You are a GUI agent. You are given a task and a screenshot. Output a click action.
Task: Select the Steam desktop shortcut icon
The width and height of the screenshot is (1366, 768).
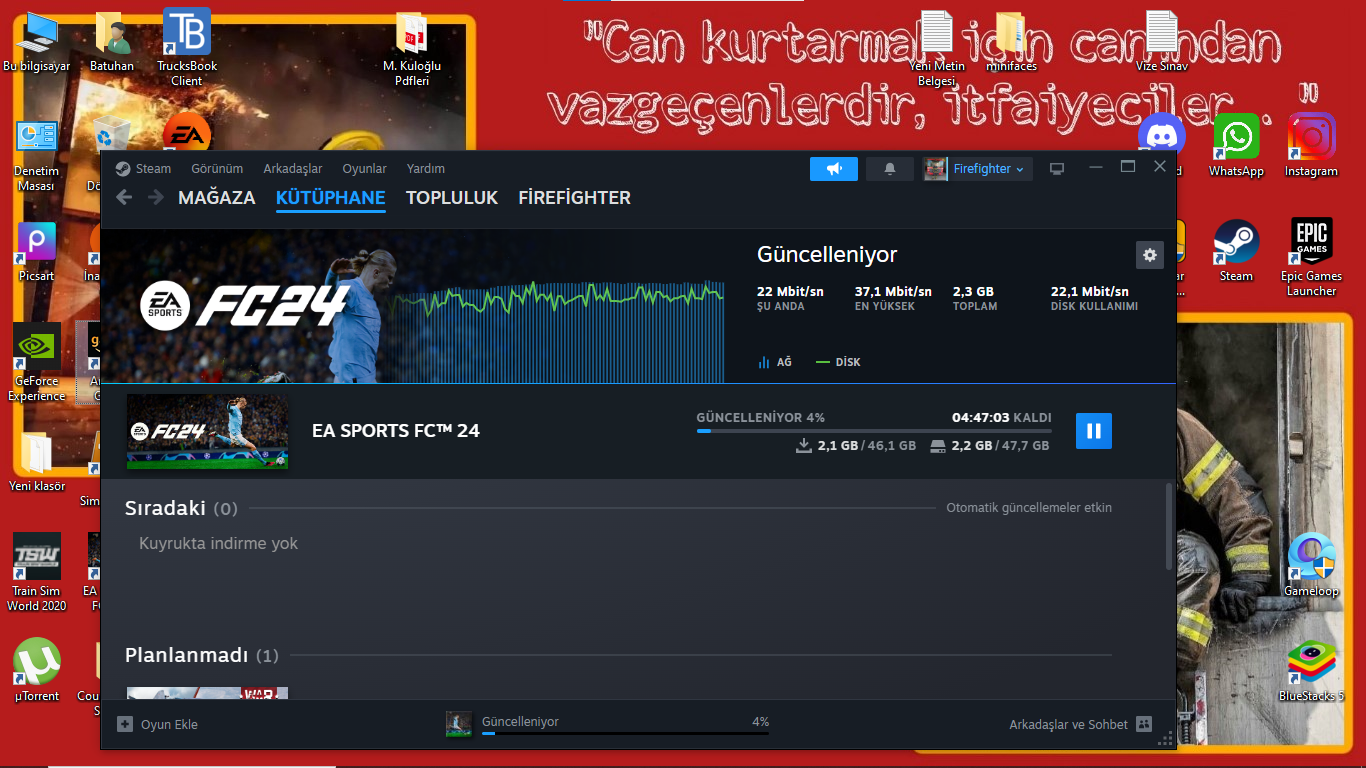click(1236, 251)
